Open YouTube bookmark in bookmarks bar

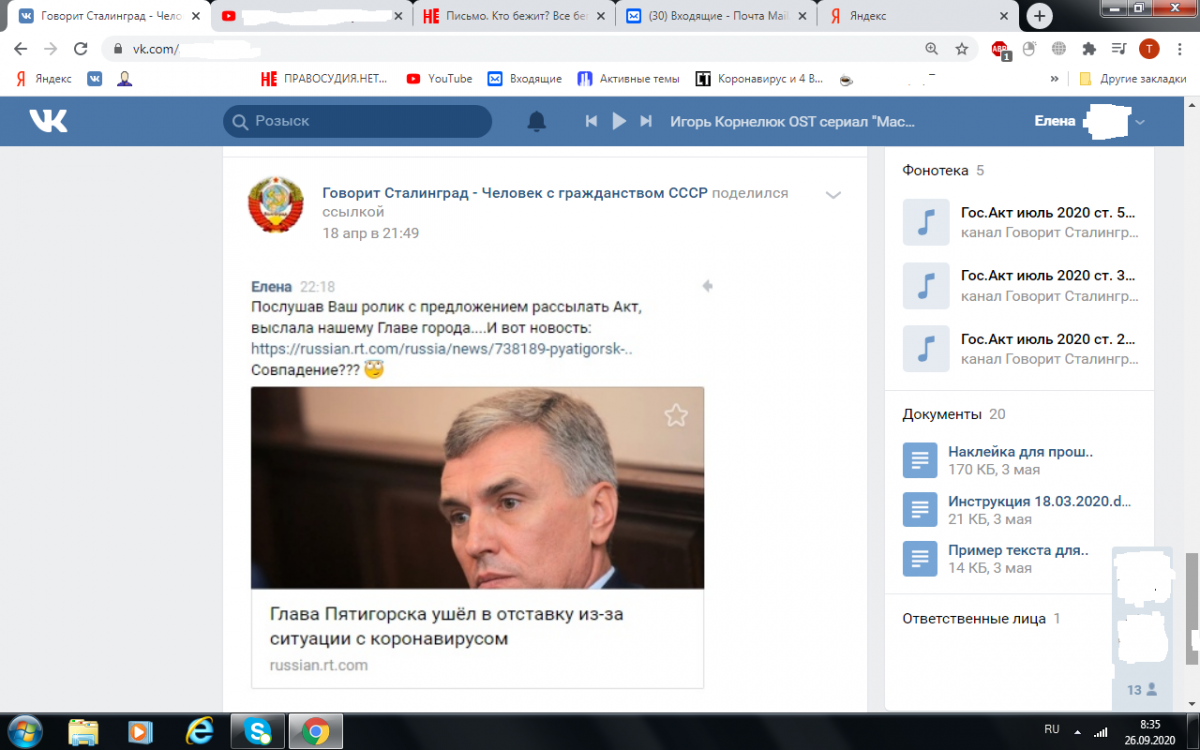click(439, 79)
